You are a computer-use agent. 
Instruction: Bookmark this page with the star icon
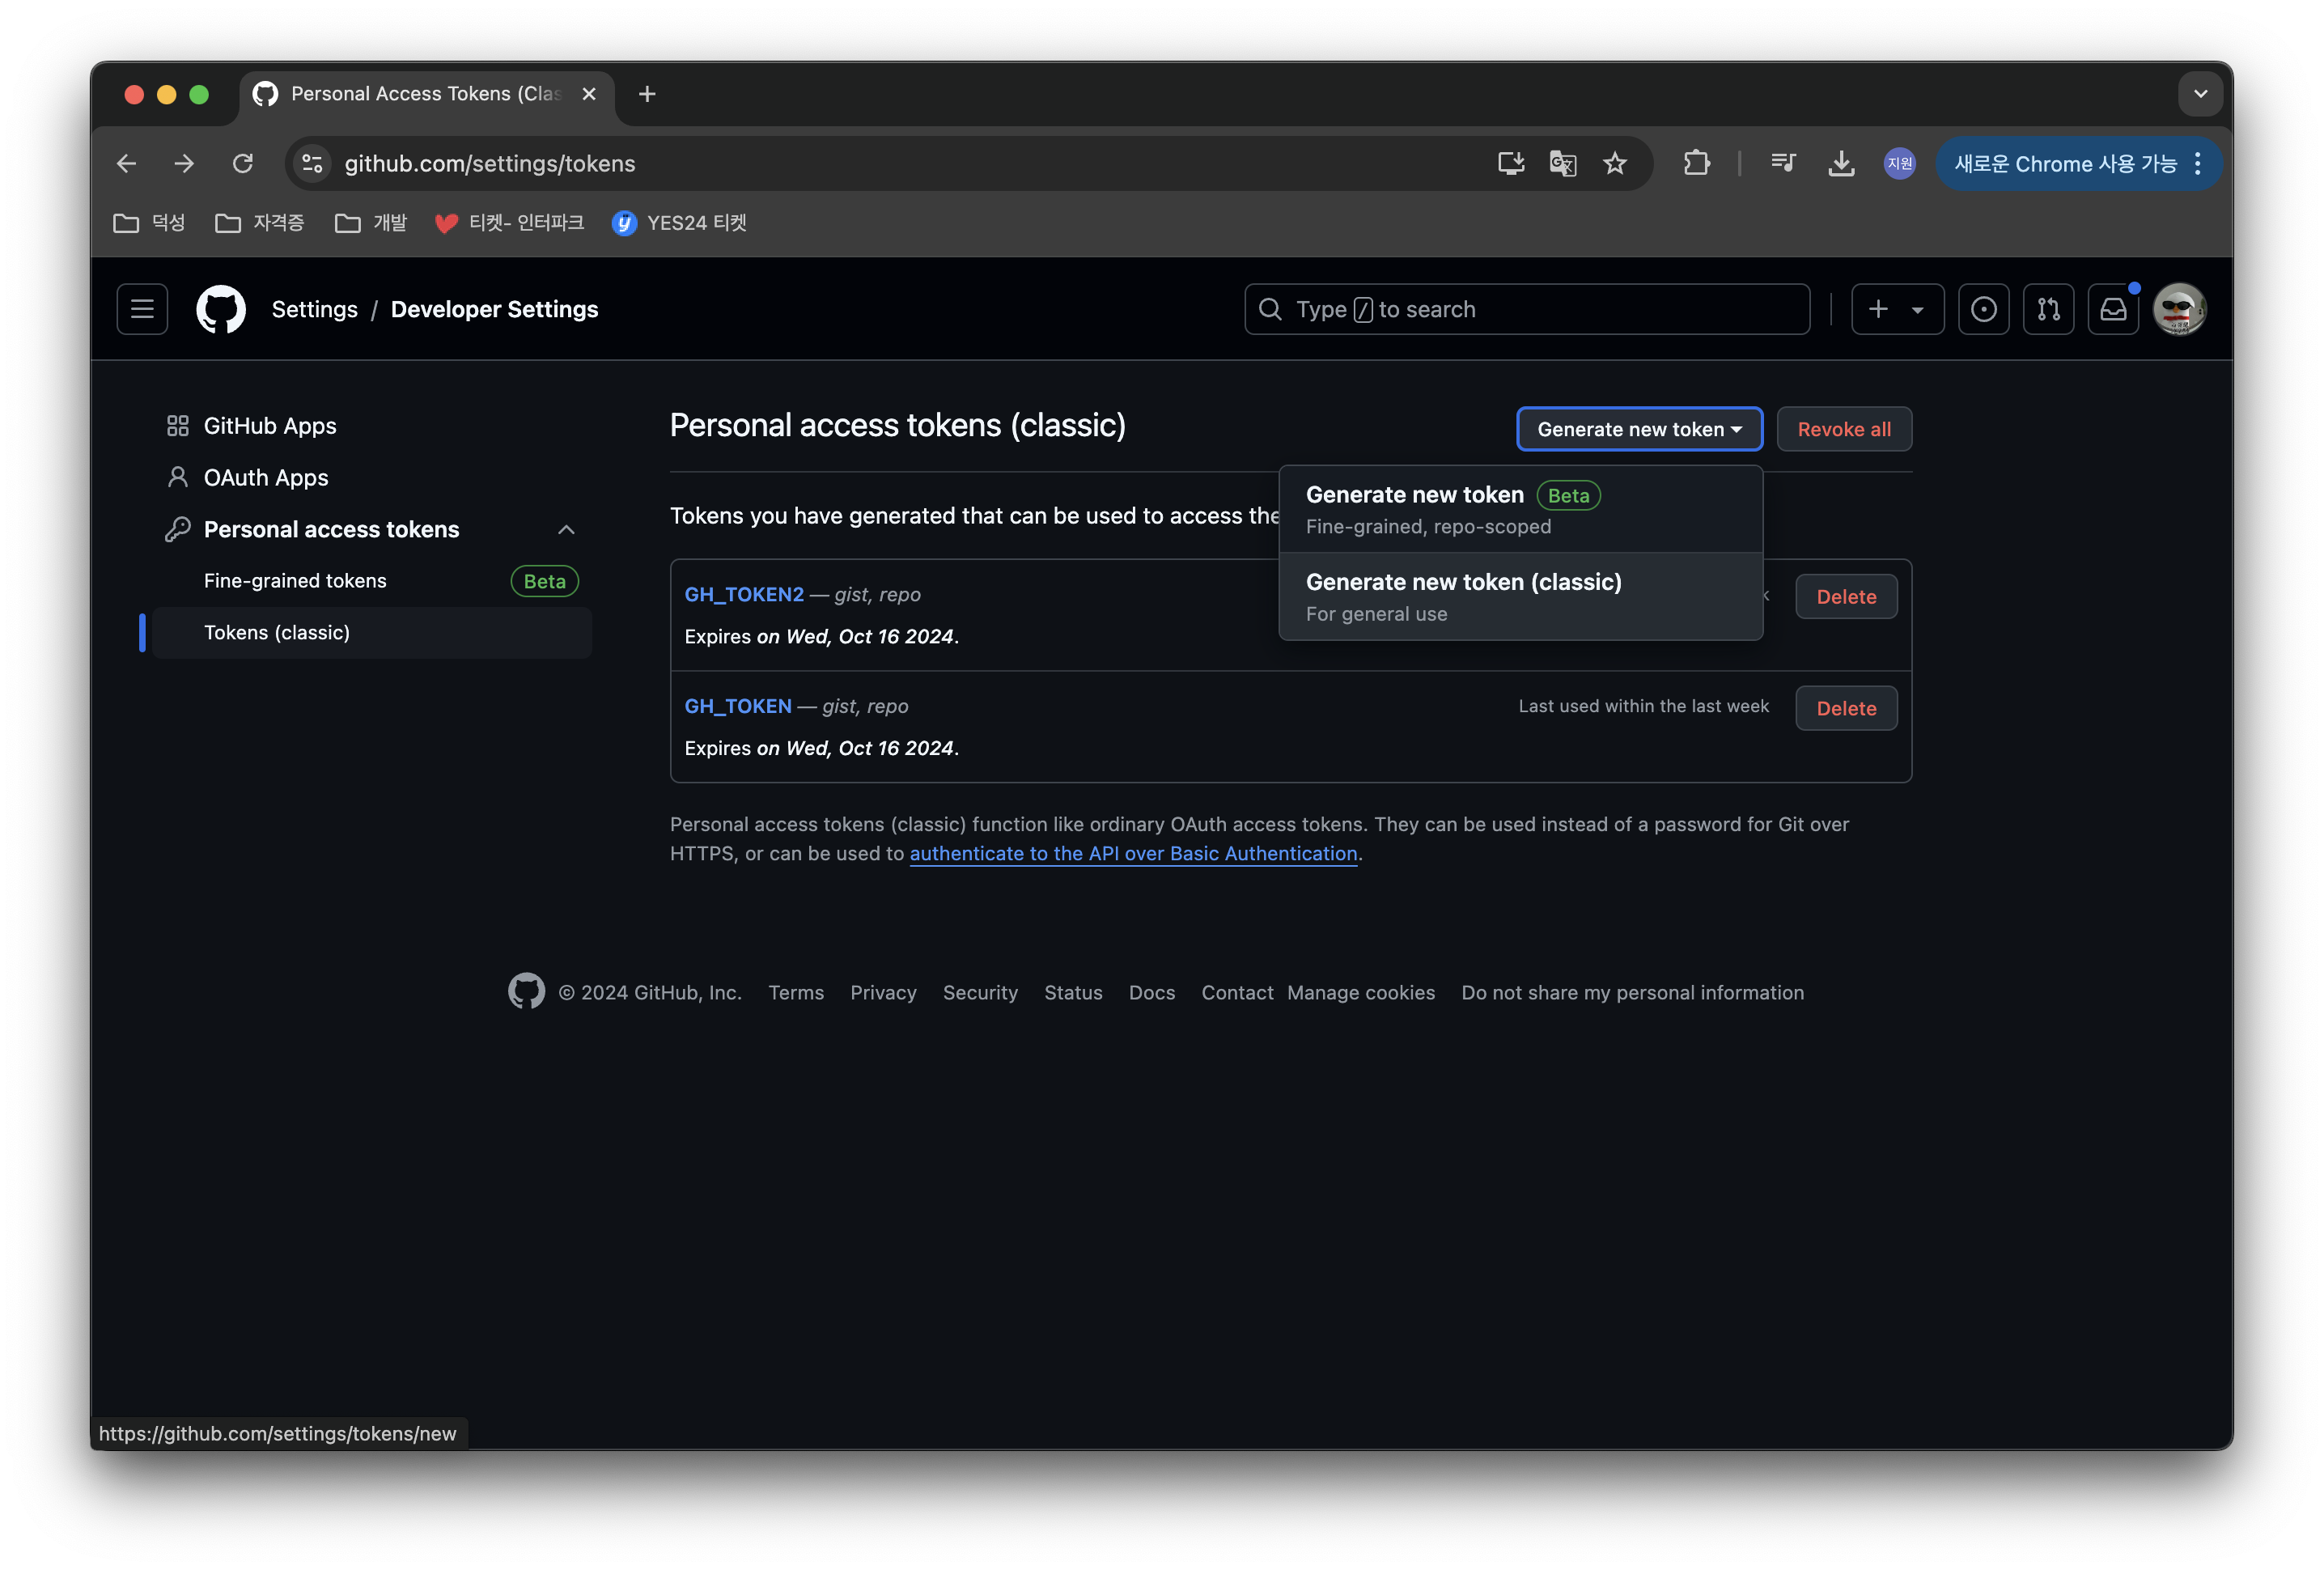pyautogui.click(x=1614, y=163)
